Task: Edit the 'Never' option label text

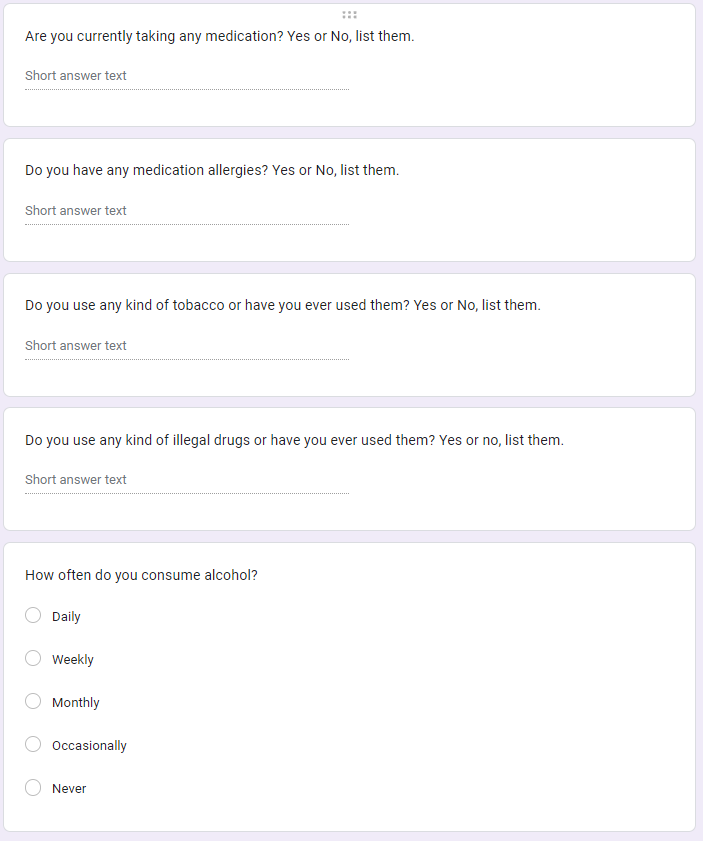Action: coord(69,789)
